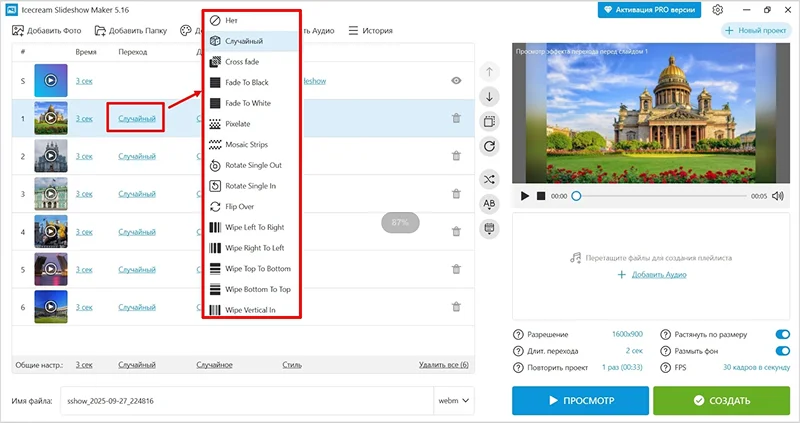Open transition dropdown for slide 4

tap(137, 232)
